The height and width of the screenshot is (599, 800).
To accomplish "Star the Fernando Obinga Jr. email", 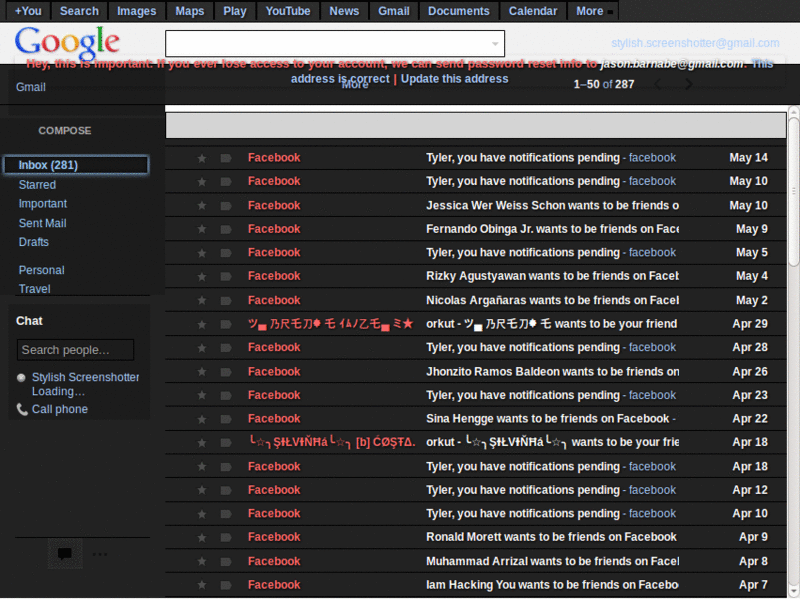I will [x=202, y=229].
